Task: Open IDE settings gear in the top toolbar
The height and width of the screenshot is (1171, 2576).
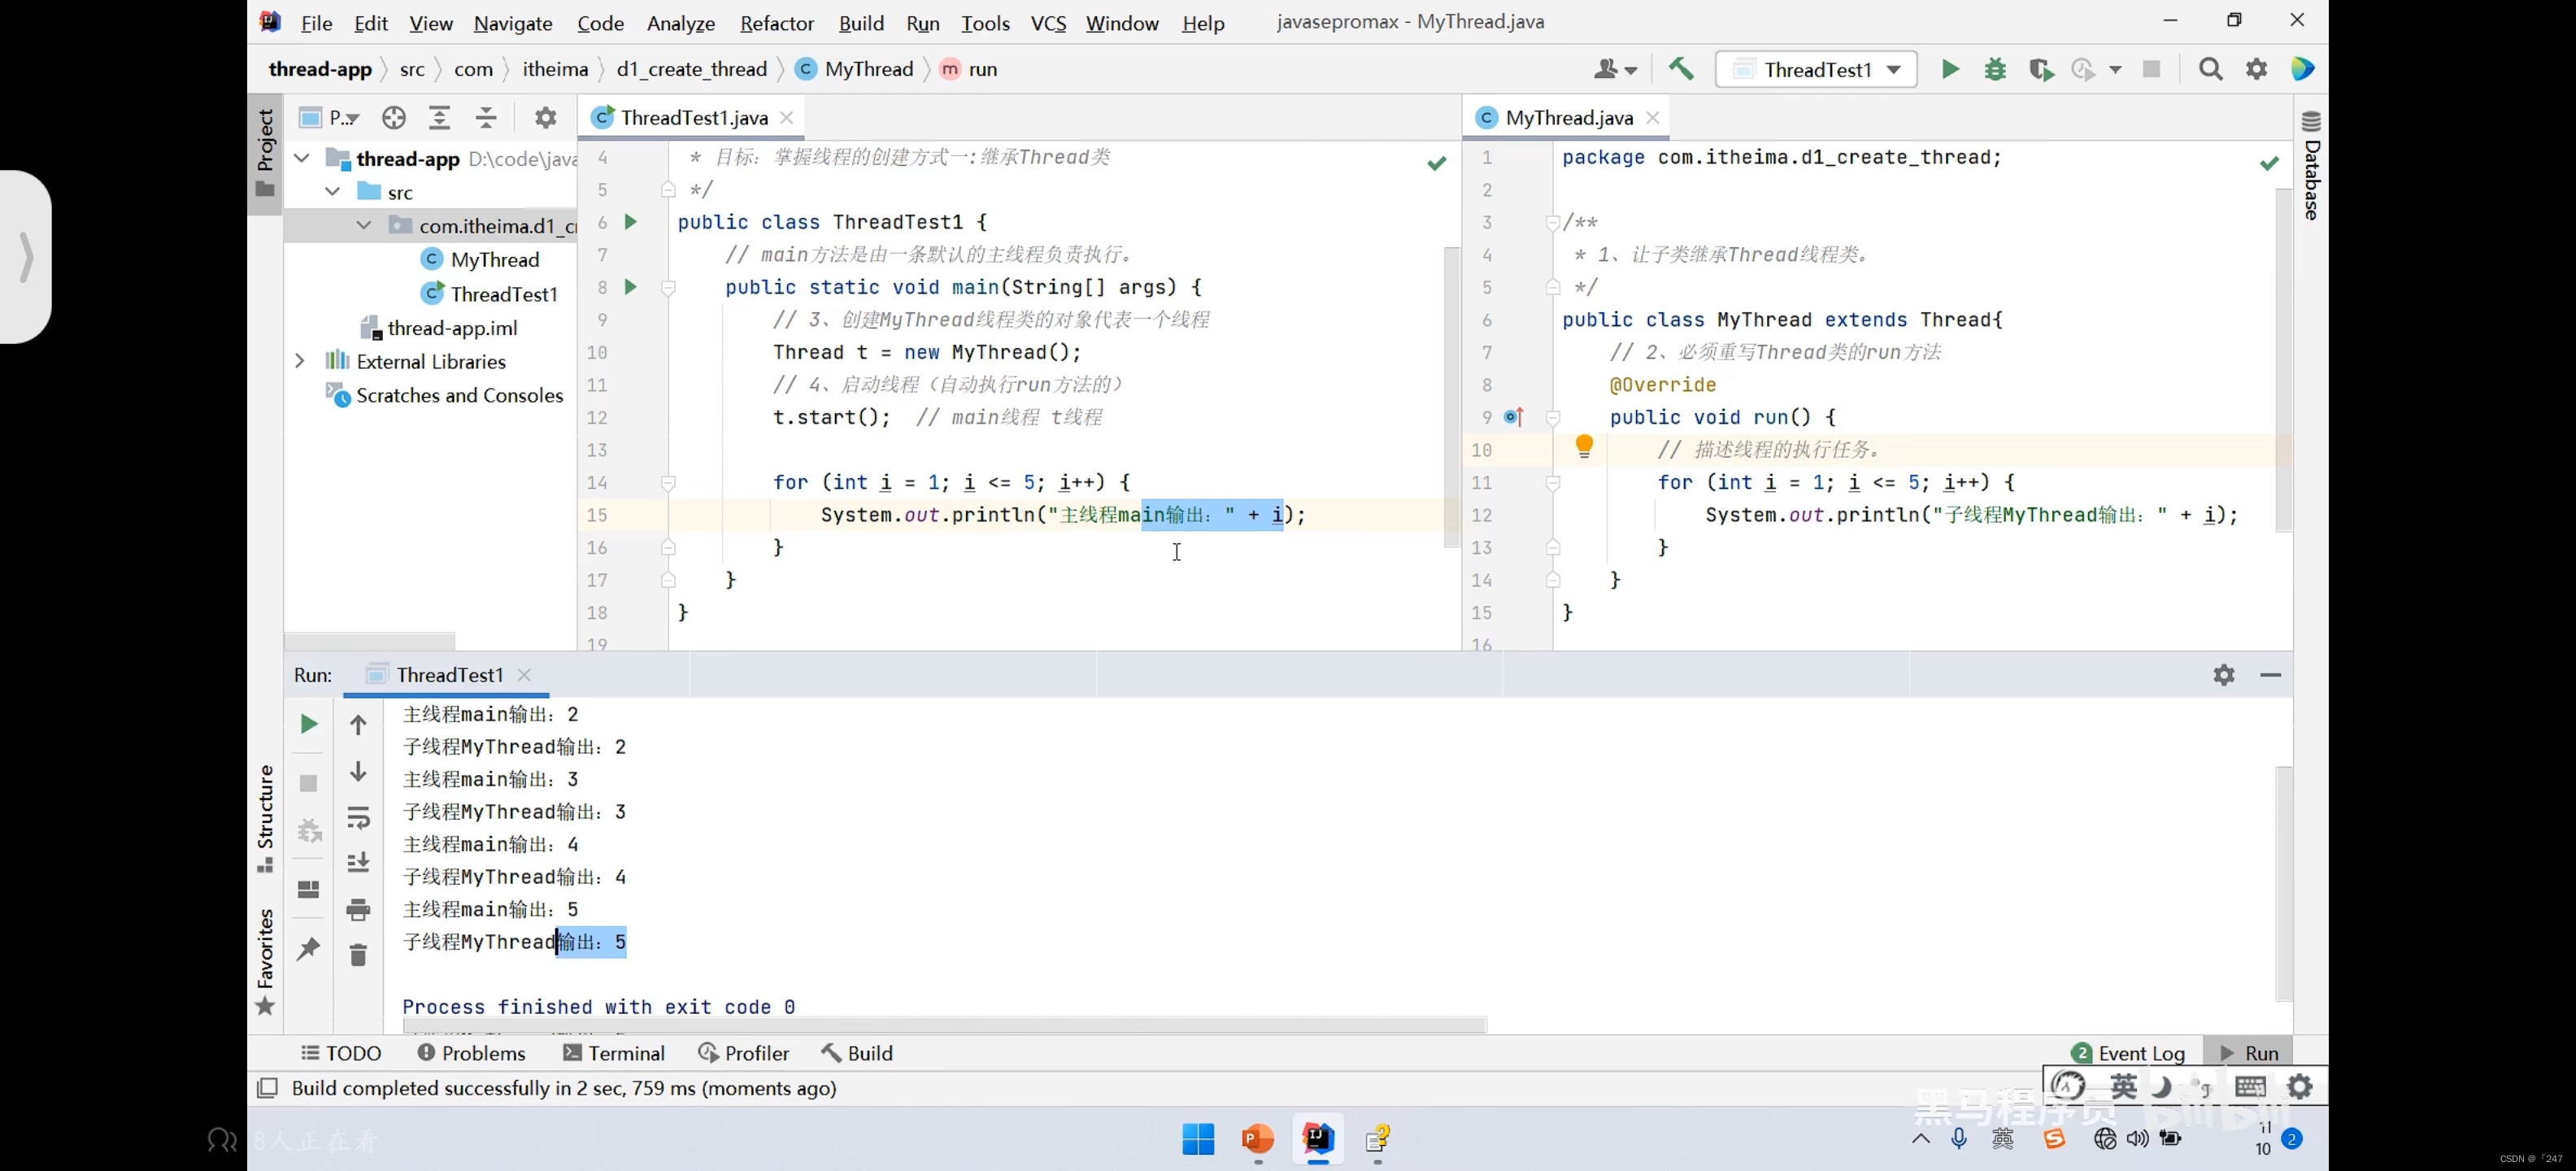Action: [x=2256, y=69]
